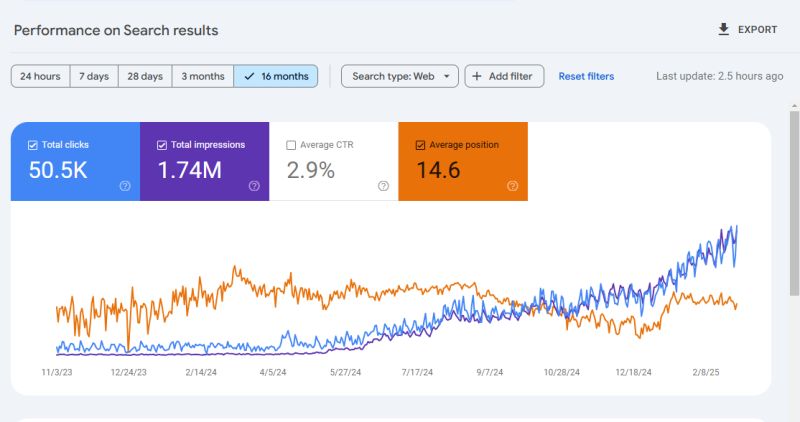Viewport: 800px width, 422px height.
Task: Click the EXPORT label
Action: [758, 30]
